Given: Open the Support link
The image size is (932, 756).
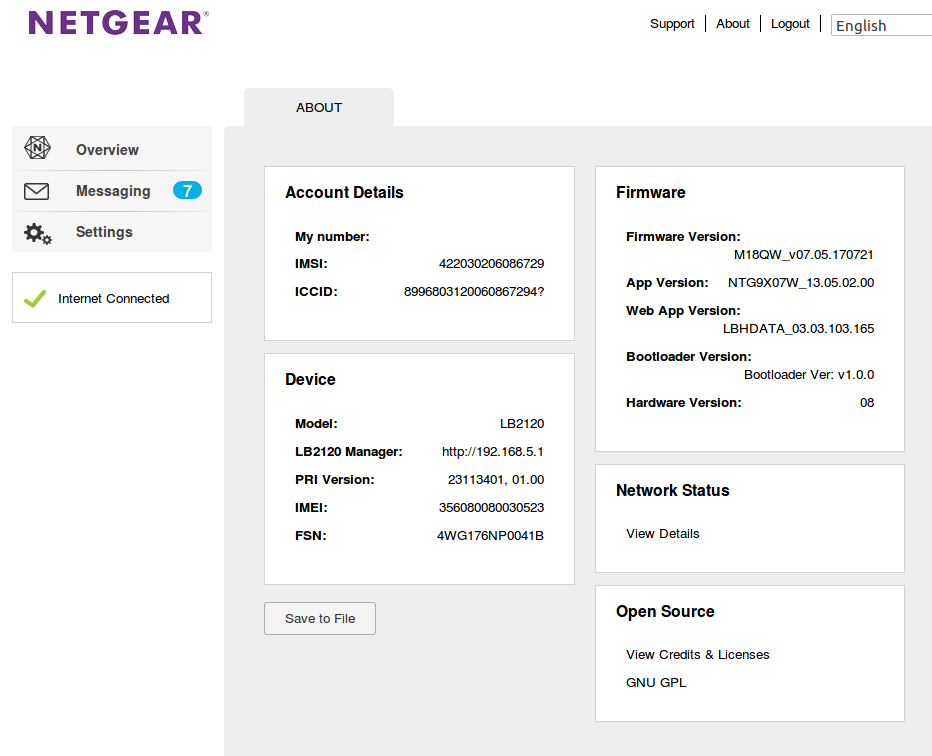Looking at the screenshot, I should click(x=672, y=24).
